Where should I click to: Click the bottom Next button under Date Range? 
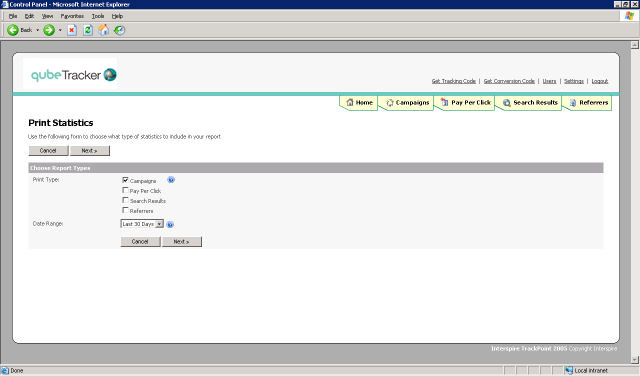pyautogui.click(x=182, y=242)
